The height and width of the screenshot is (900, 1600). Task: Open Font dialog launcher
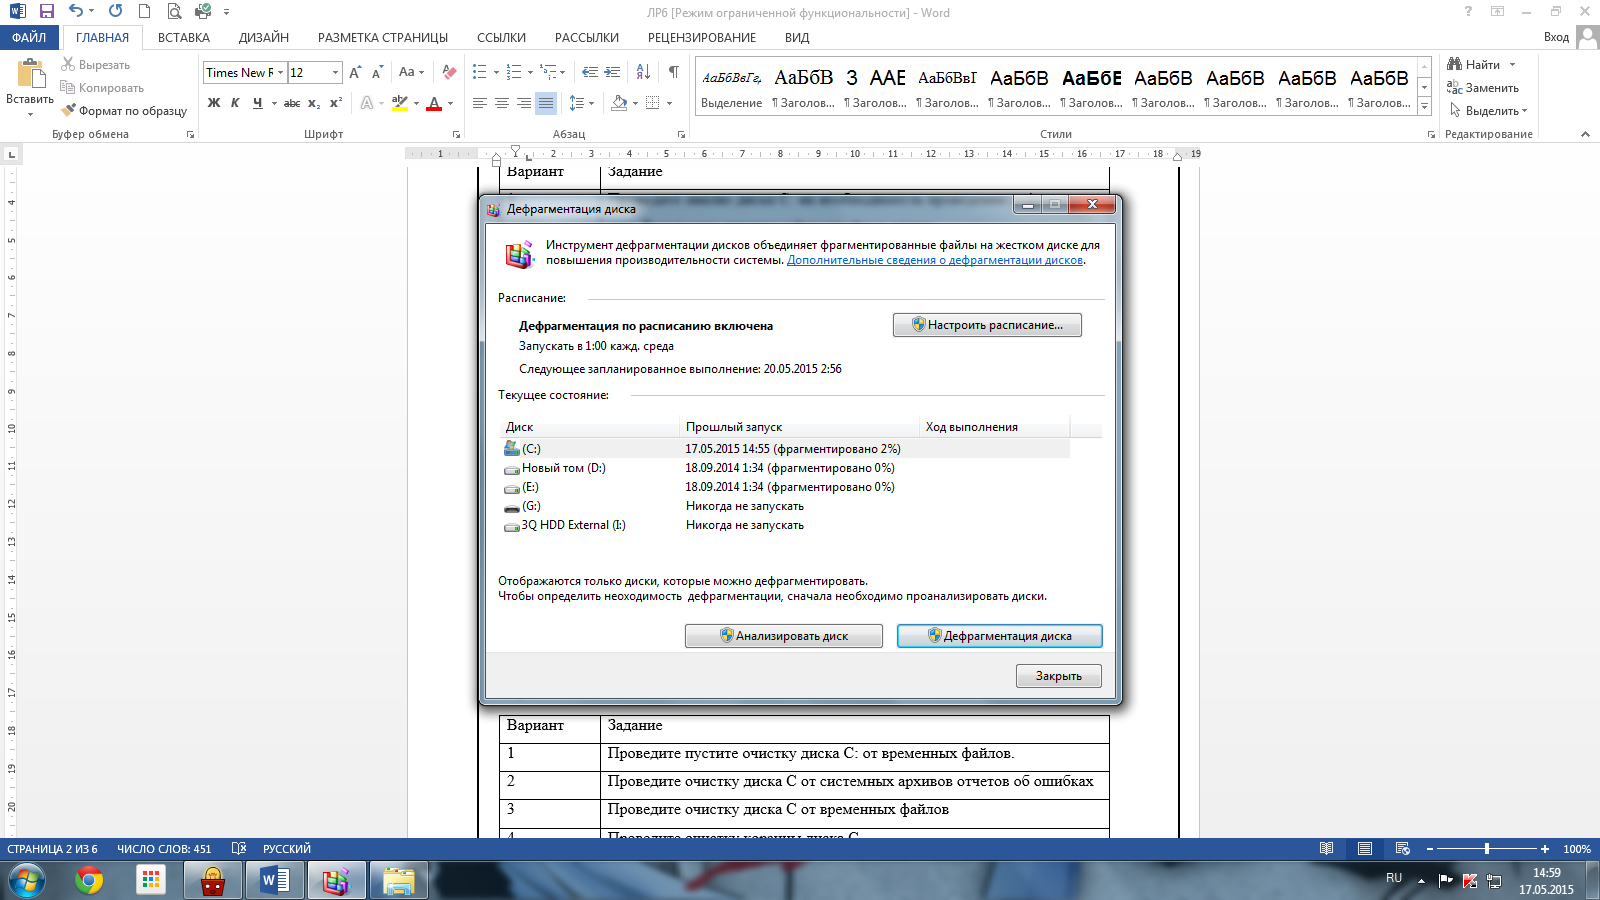click(457, 134)
